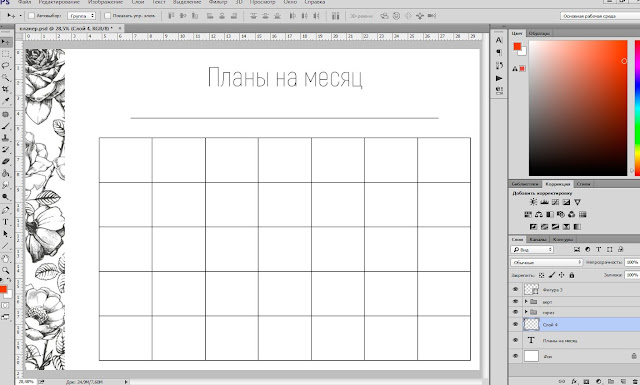Screen dimensions: 640x385
Task: Hide the гориз group layer
Action: [516, 312]
